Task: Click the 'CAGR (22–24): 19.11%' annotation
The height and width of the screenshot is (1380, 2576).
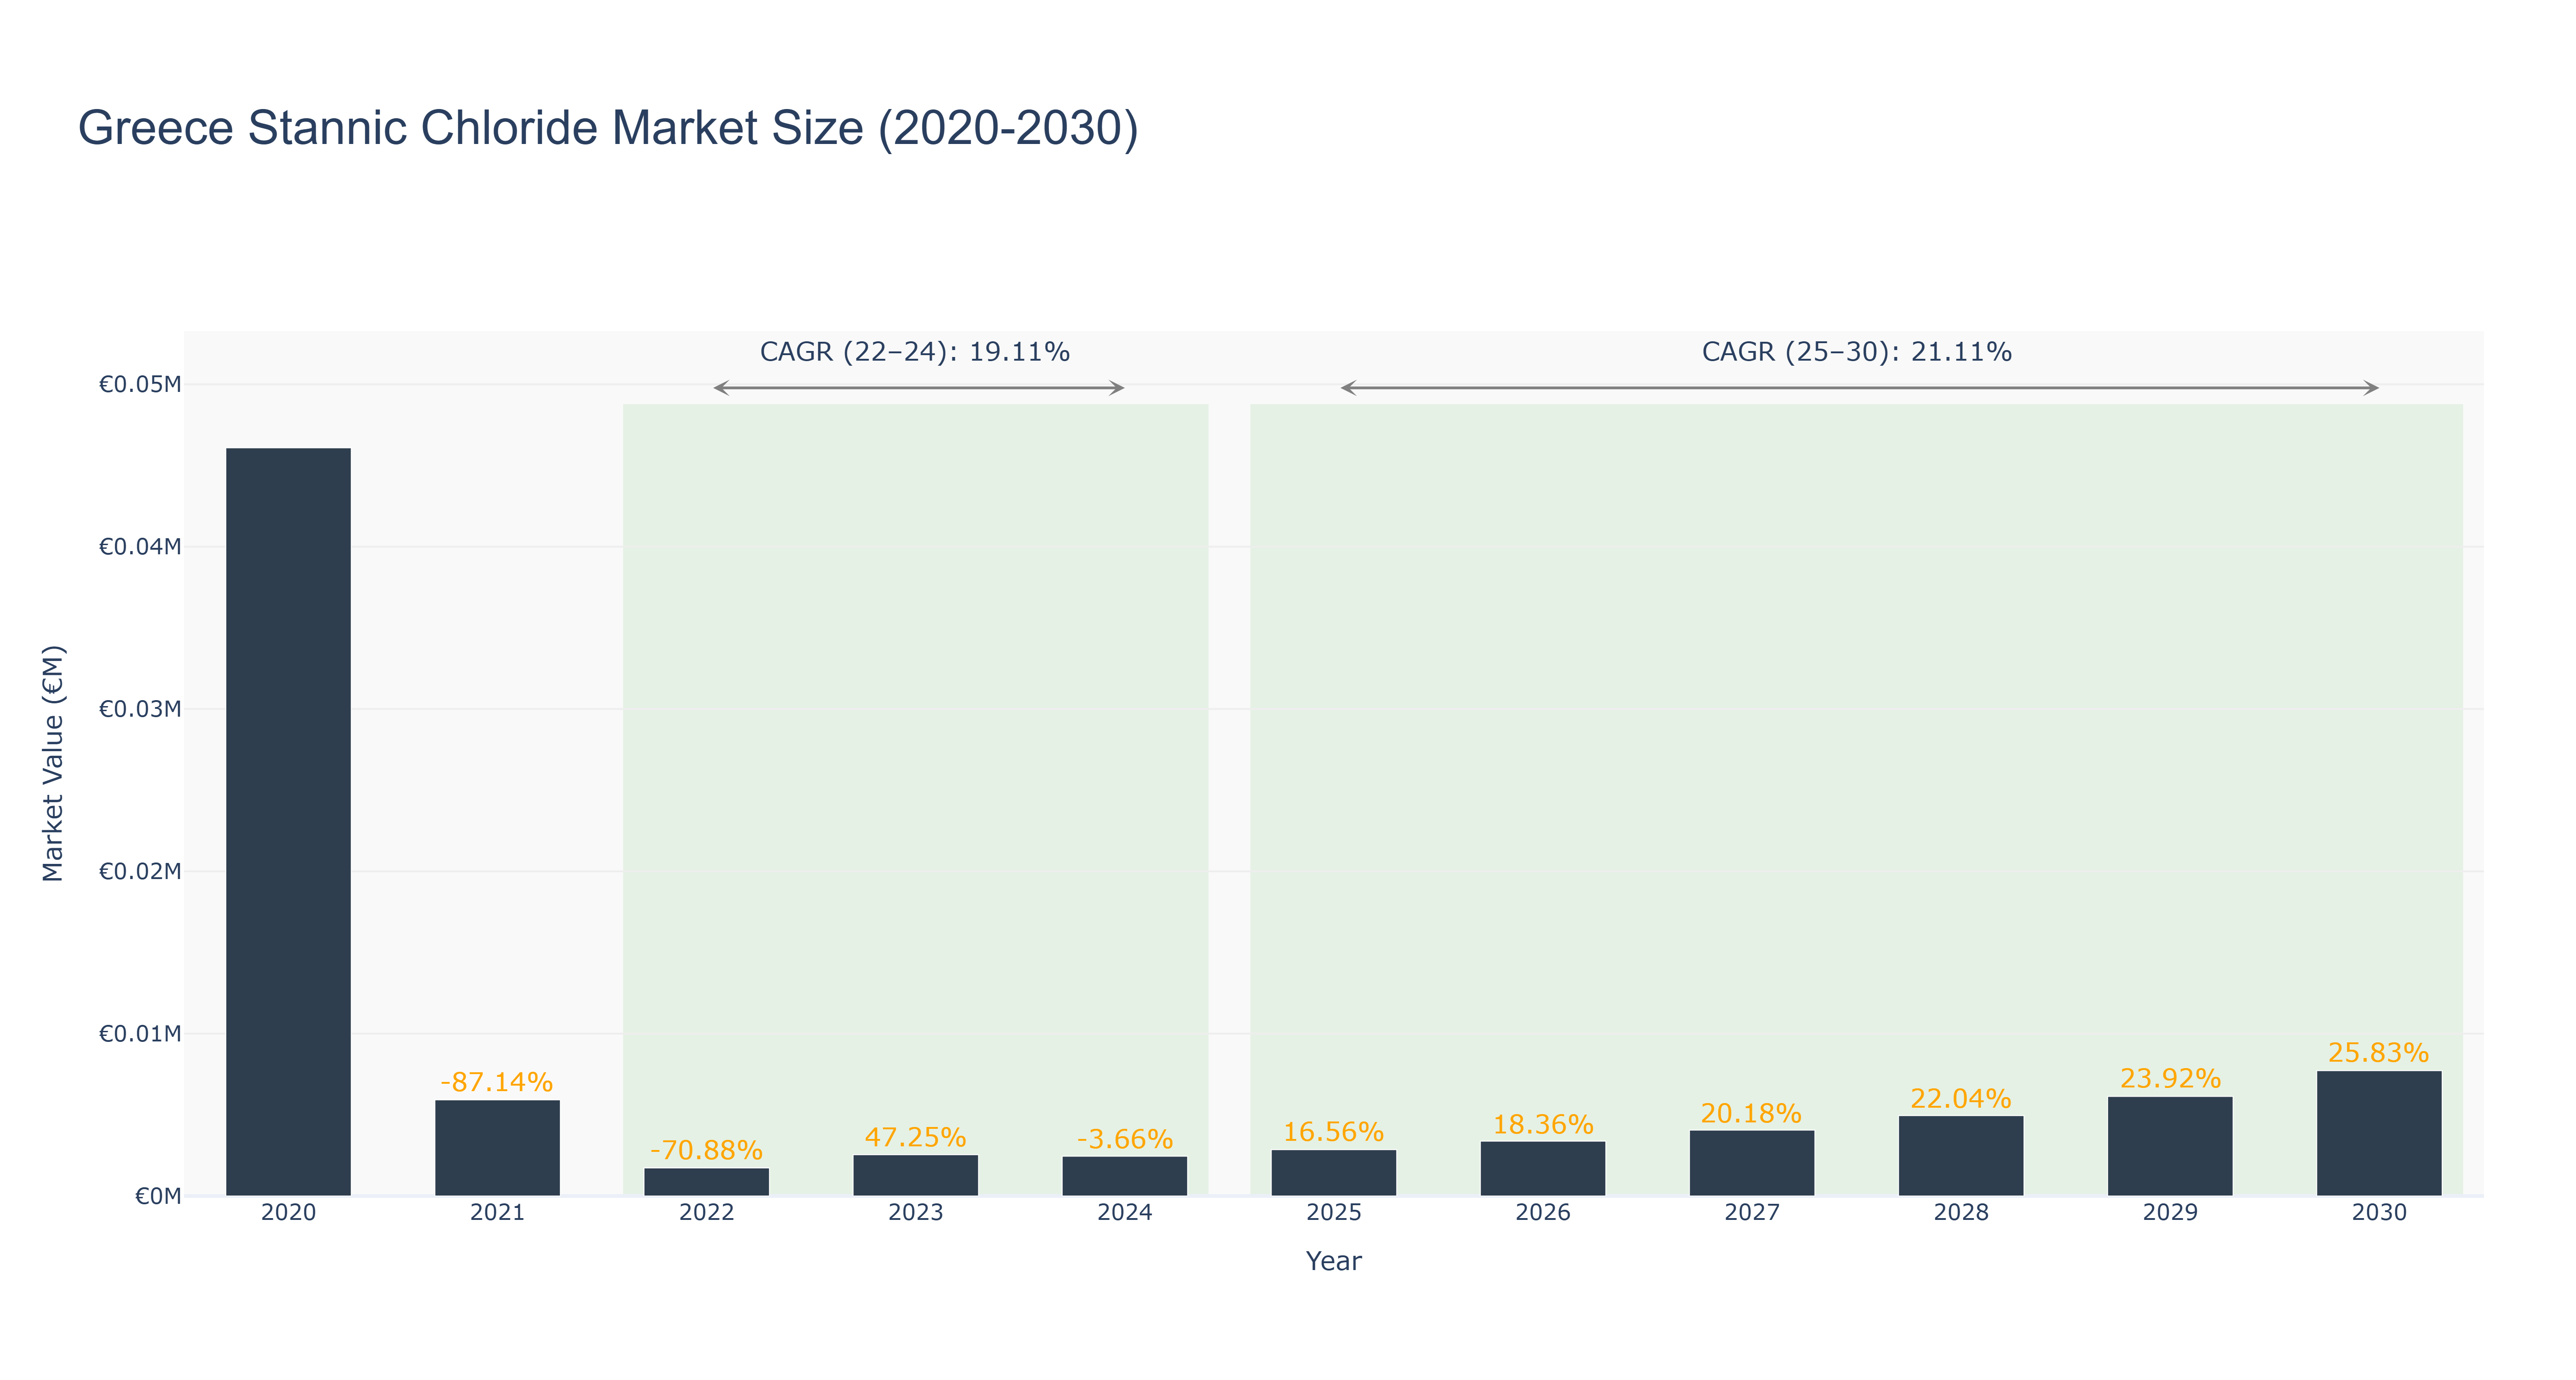Action: tap(915, 352)
